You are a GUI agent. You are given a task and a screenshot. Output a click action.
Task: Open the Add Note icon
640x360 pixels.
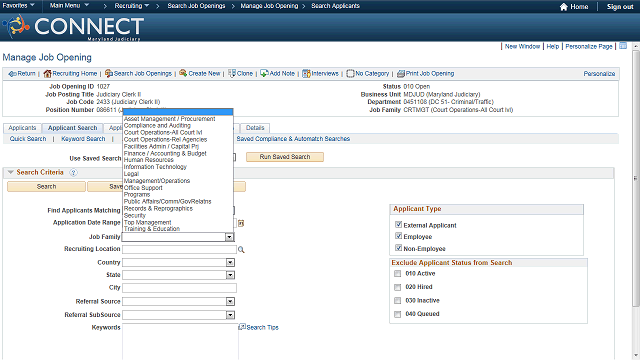pos(264,73)
